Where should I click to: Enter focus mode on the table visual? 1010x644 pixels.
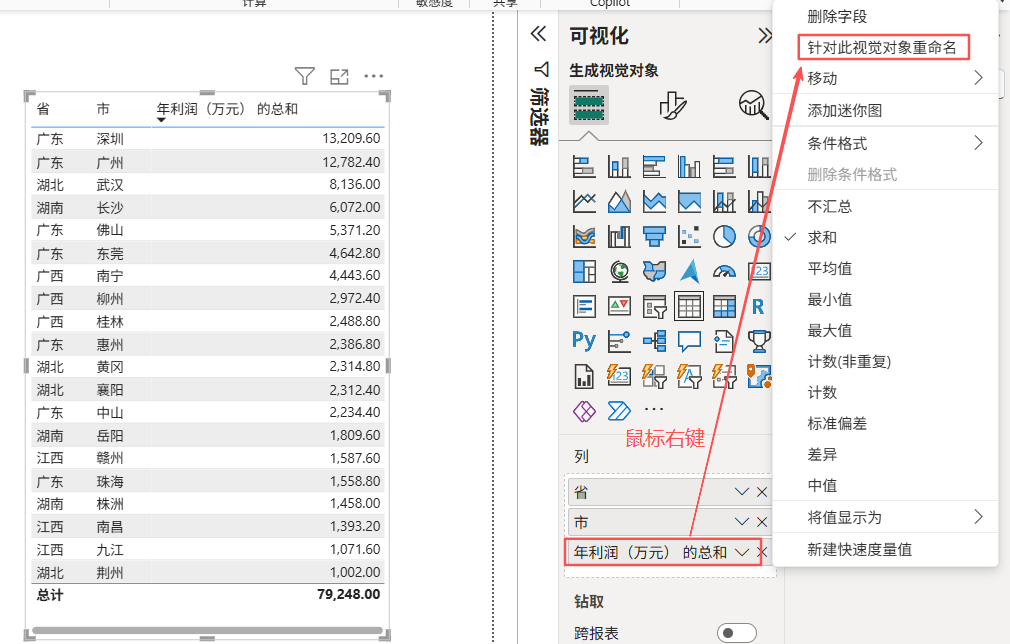[339, 77]
